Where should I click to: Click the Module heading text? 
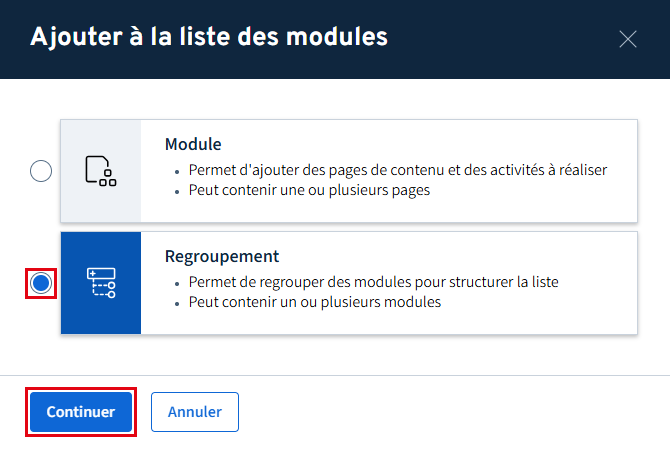coord(193,144)
